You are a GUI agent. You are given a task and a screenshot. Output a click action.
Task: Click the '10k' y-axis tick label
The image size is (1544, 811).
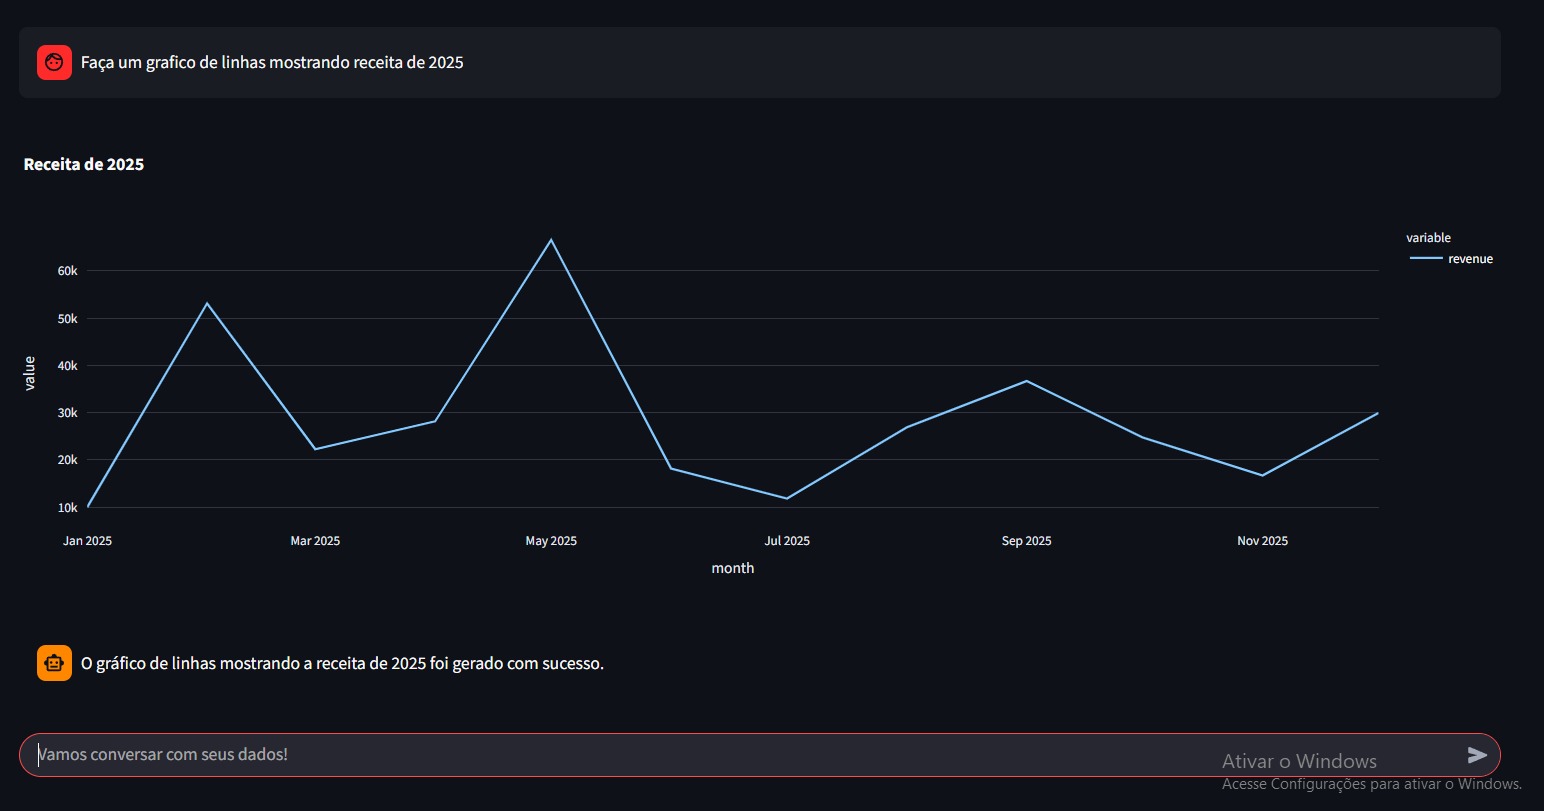pos(67,508)
